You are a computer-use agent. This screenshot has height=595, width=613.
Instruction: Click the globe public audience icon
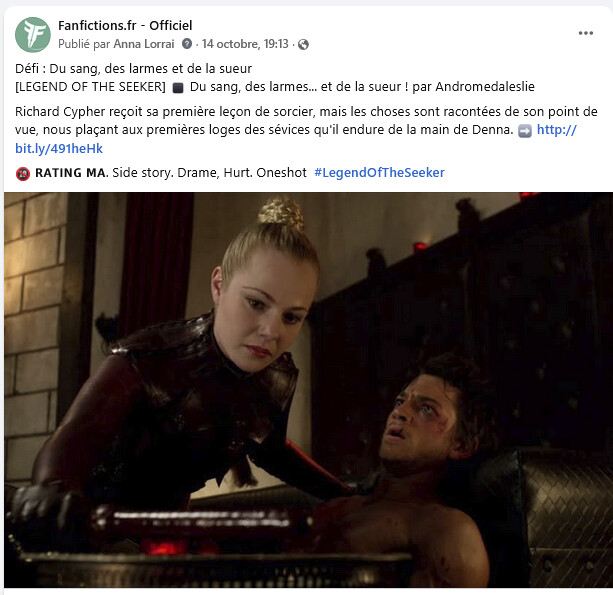303,45
